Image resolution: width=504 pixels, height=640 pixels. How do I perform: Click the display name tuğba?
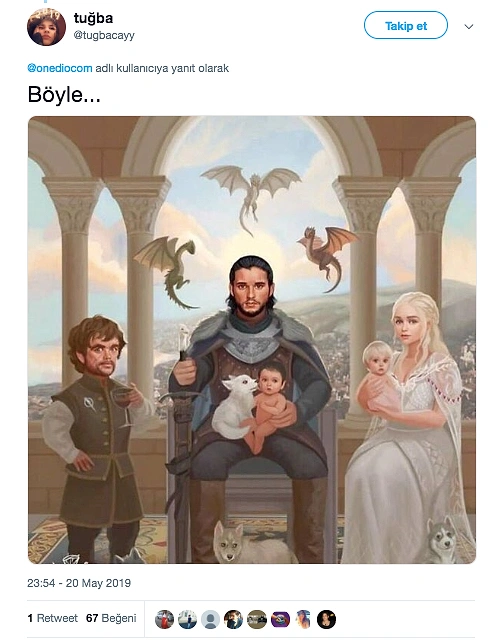tap(93, 18)
